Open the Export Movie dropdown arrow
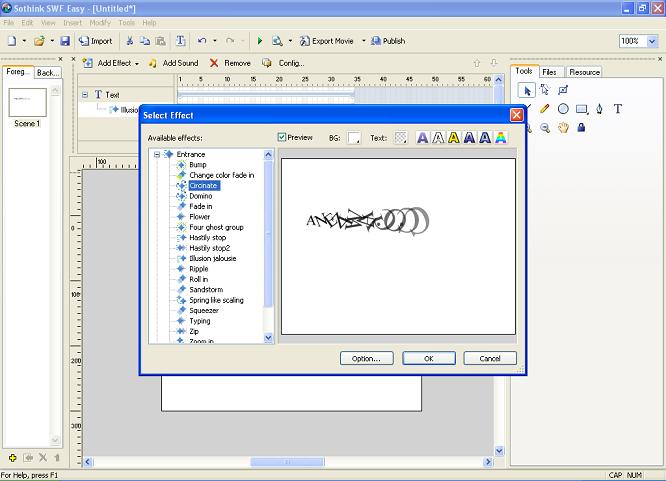Screen dimensions: 666x481 pyautogui.click(x=364, y=41)
